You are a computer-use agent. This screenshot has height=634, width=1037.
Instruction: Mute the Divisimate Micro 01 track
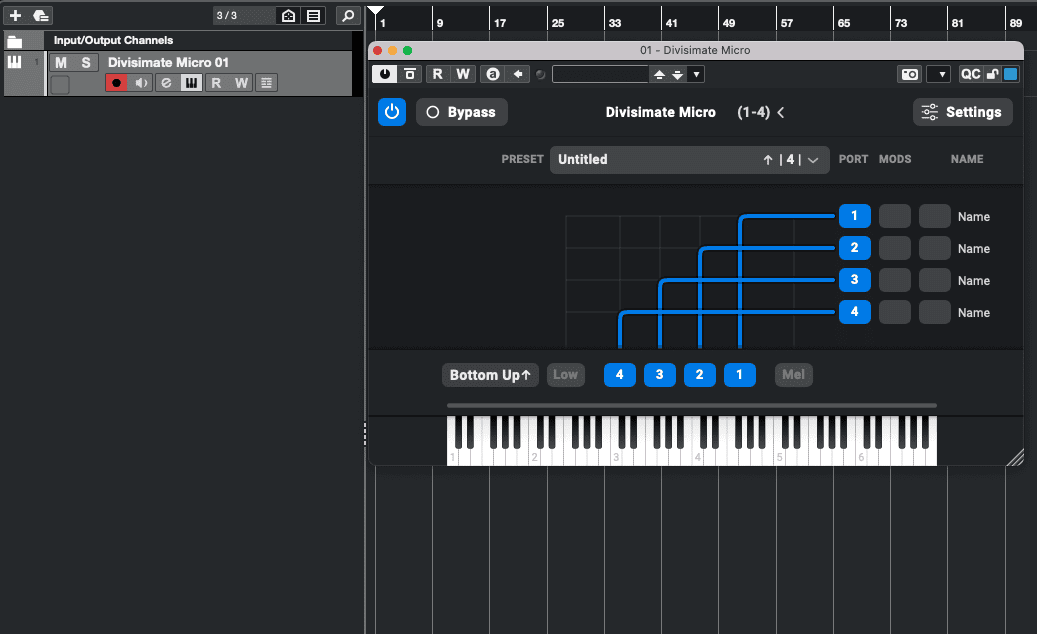[61, 63]
